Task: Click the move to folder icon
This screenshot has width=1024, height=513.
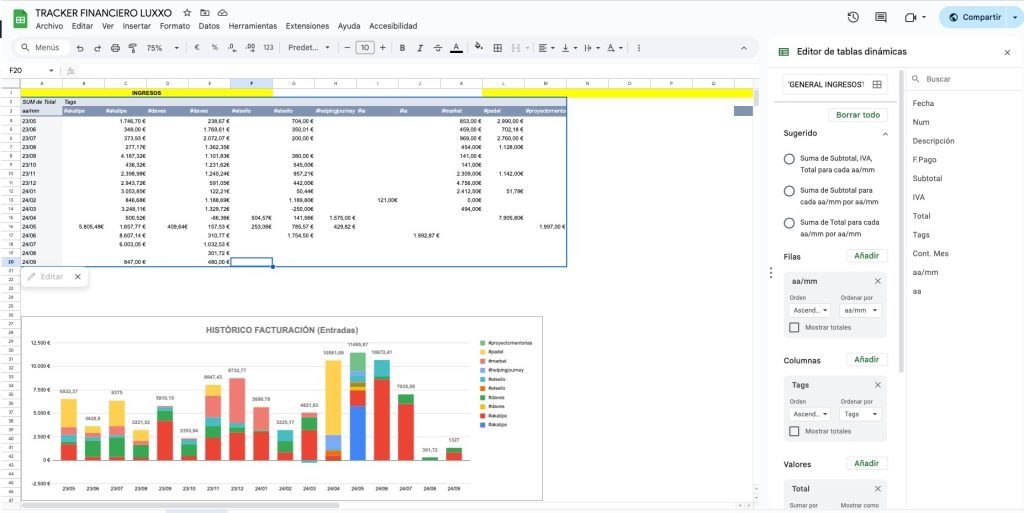Action: 205,13
